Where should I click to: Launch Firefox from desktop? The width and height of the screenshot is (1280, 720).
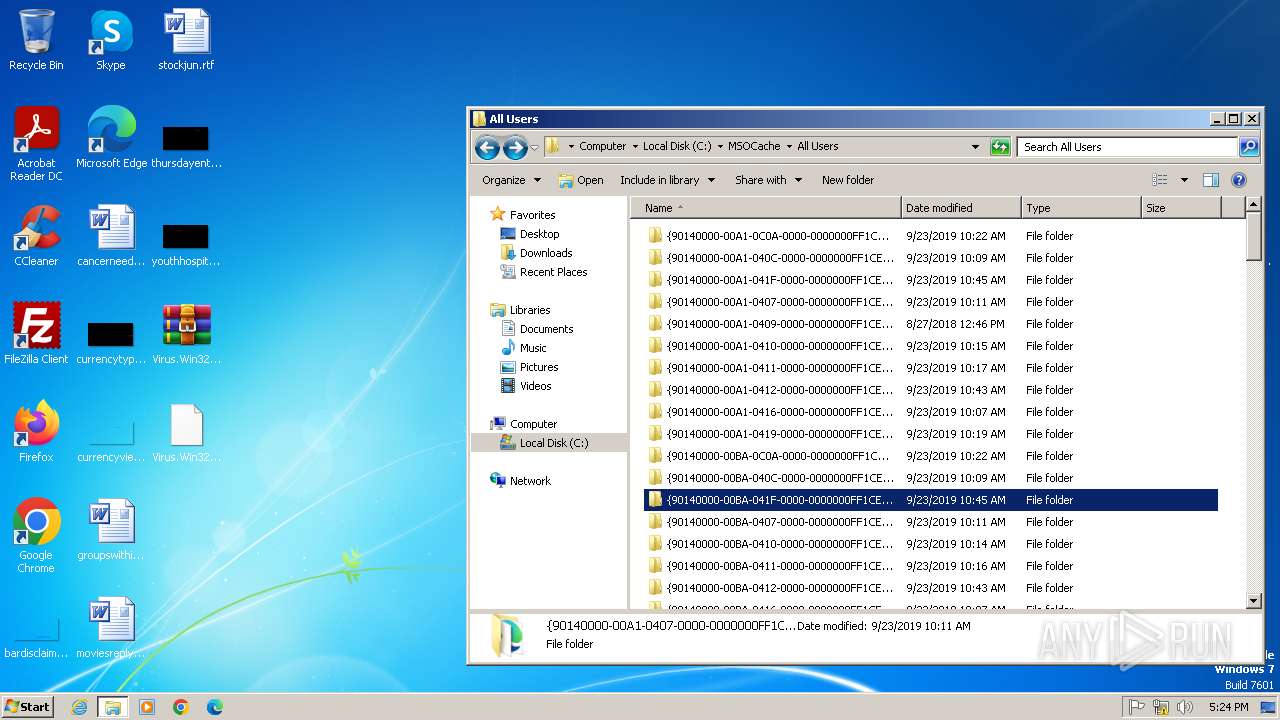point(36,431)
